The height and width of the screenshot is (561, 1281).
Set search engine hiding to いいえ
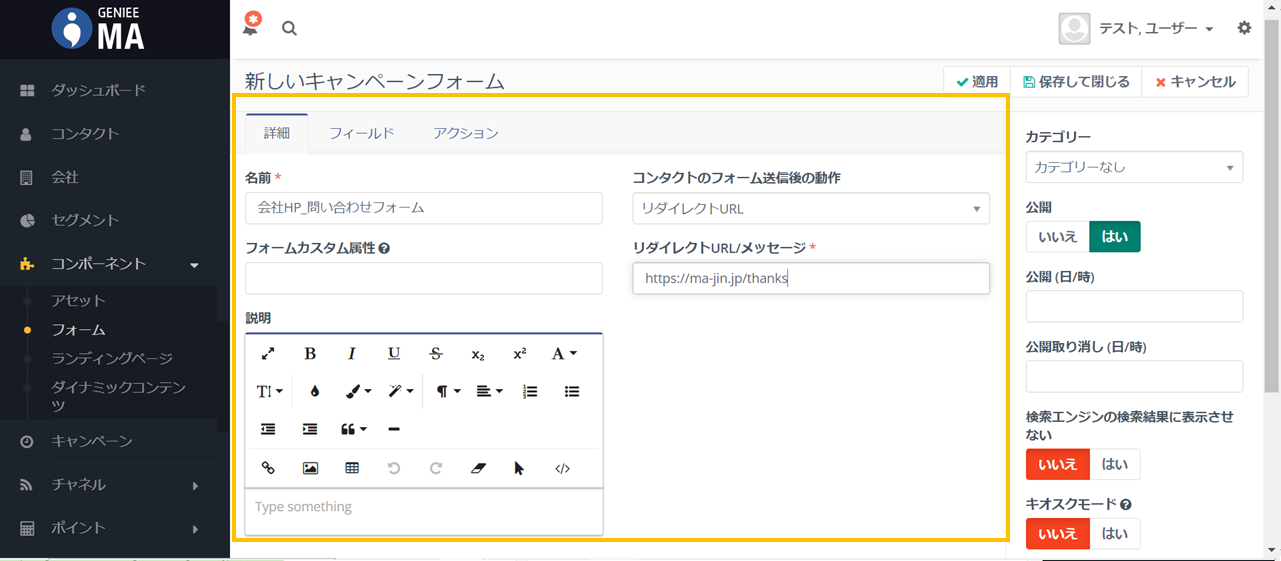pos(1057,464)
